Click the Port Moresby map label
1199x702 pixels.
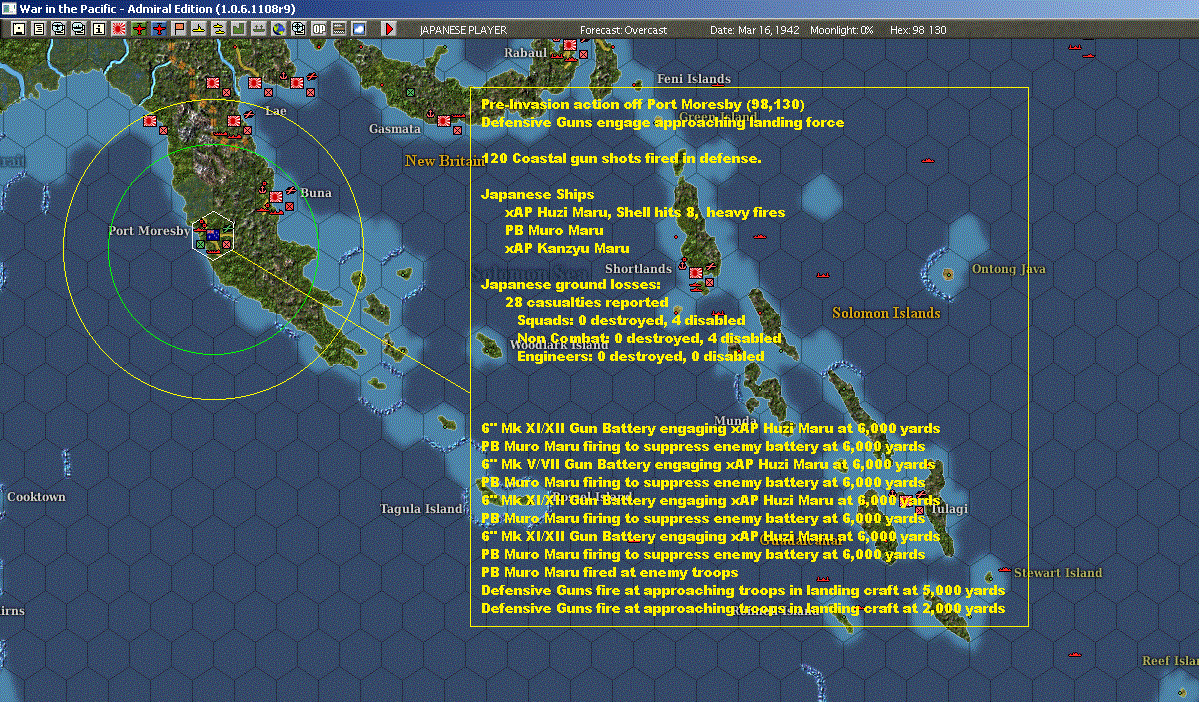[149, 231]
